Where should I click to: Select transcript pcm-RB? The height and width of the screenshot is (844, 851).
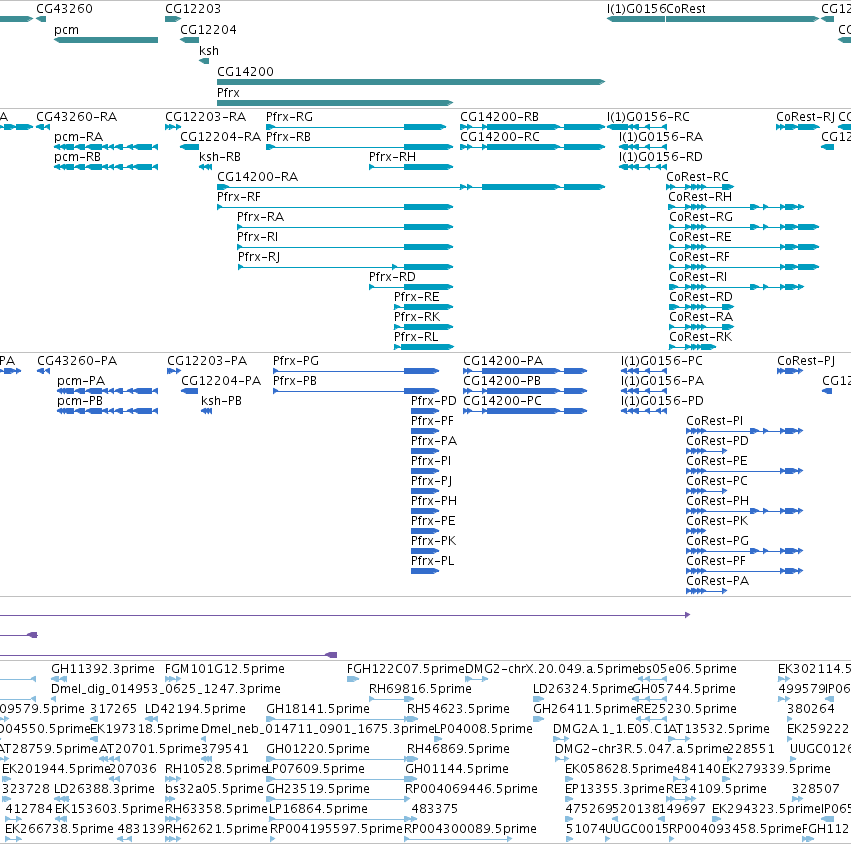[x=78, y=157]
